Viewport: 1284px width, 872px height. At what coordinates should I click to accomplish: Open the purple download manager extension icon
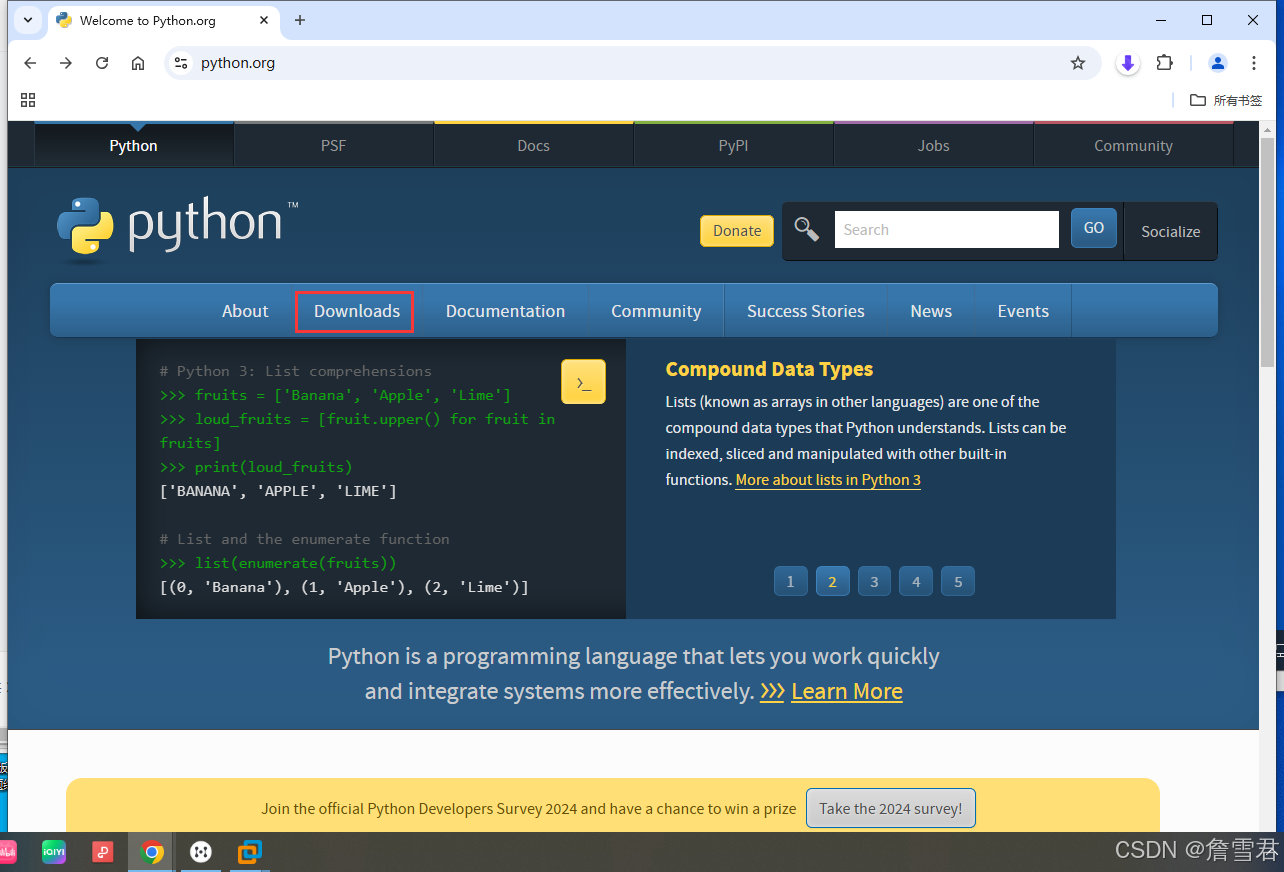(1128, 63)
